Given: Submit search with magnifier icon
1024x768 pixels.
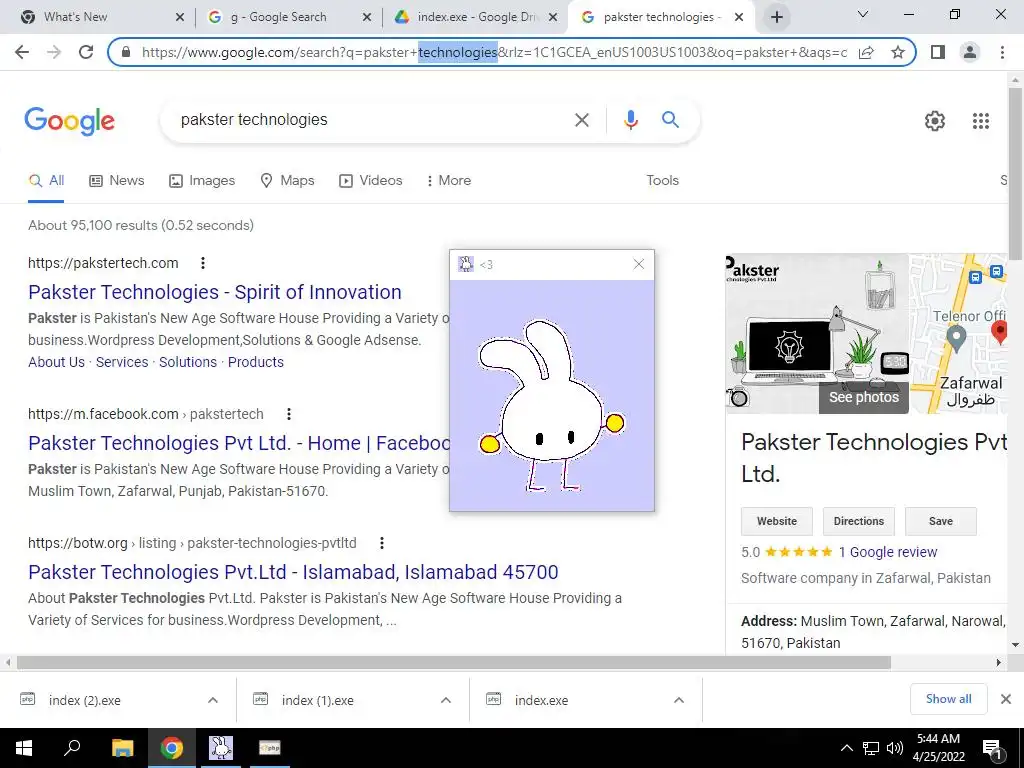Looking at the screenshot, I should [670, 120].
